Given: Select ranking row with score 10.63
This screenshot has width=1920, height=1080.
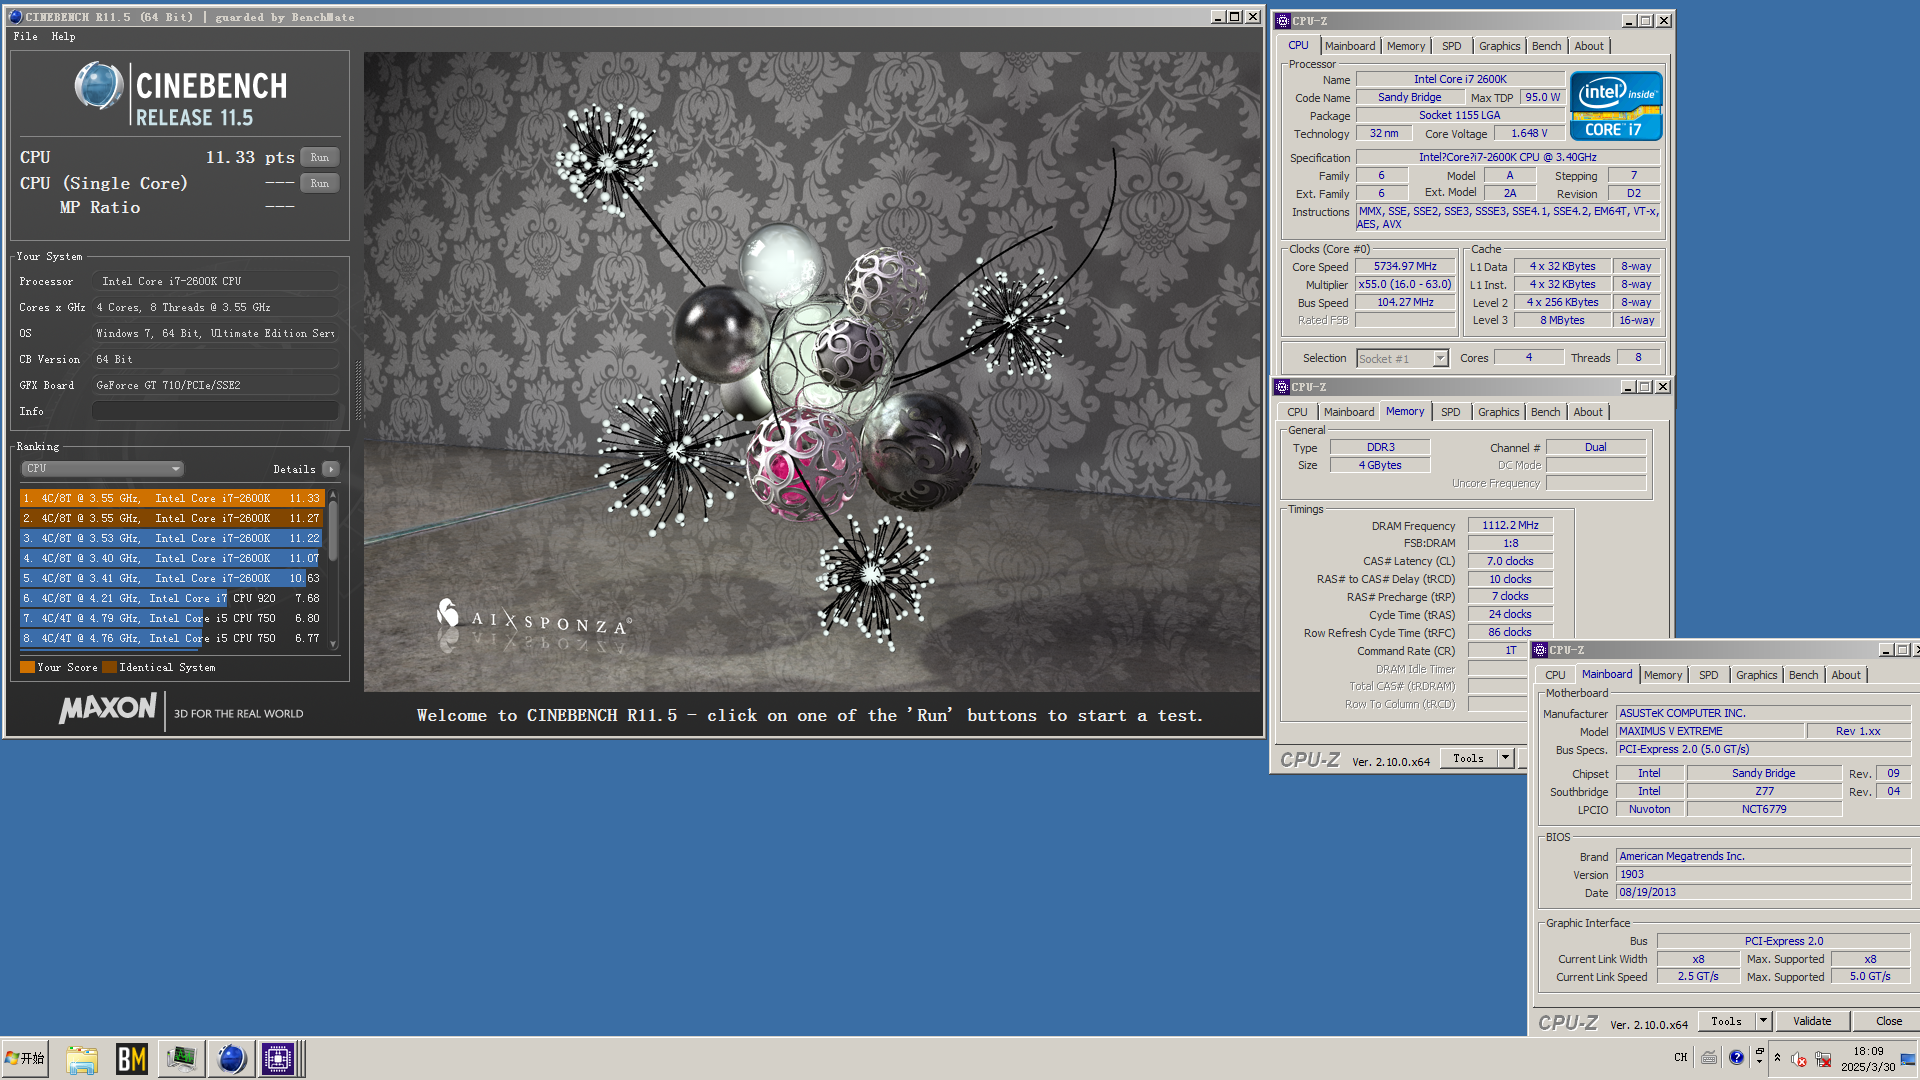Looking at the screenshot, I should [172, 578].
